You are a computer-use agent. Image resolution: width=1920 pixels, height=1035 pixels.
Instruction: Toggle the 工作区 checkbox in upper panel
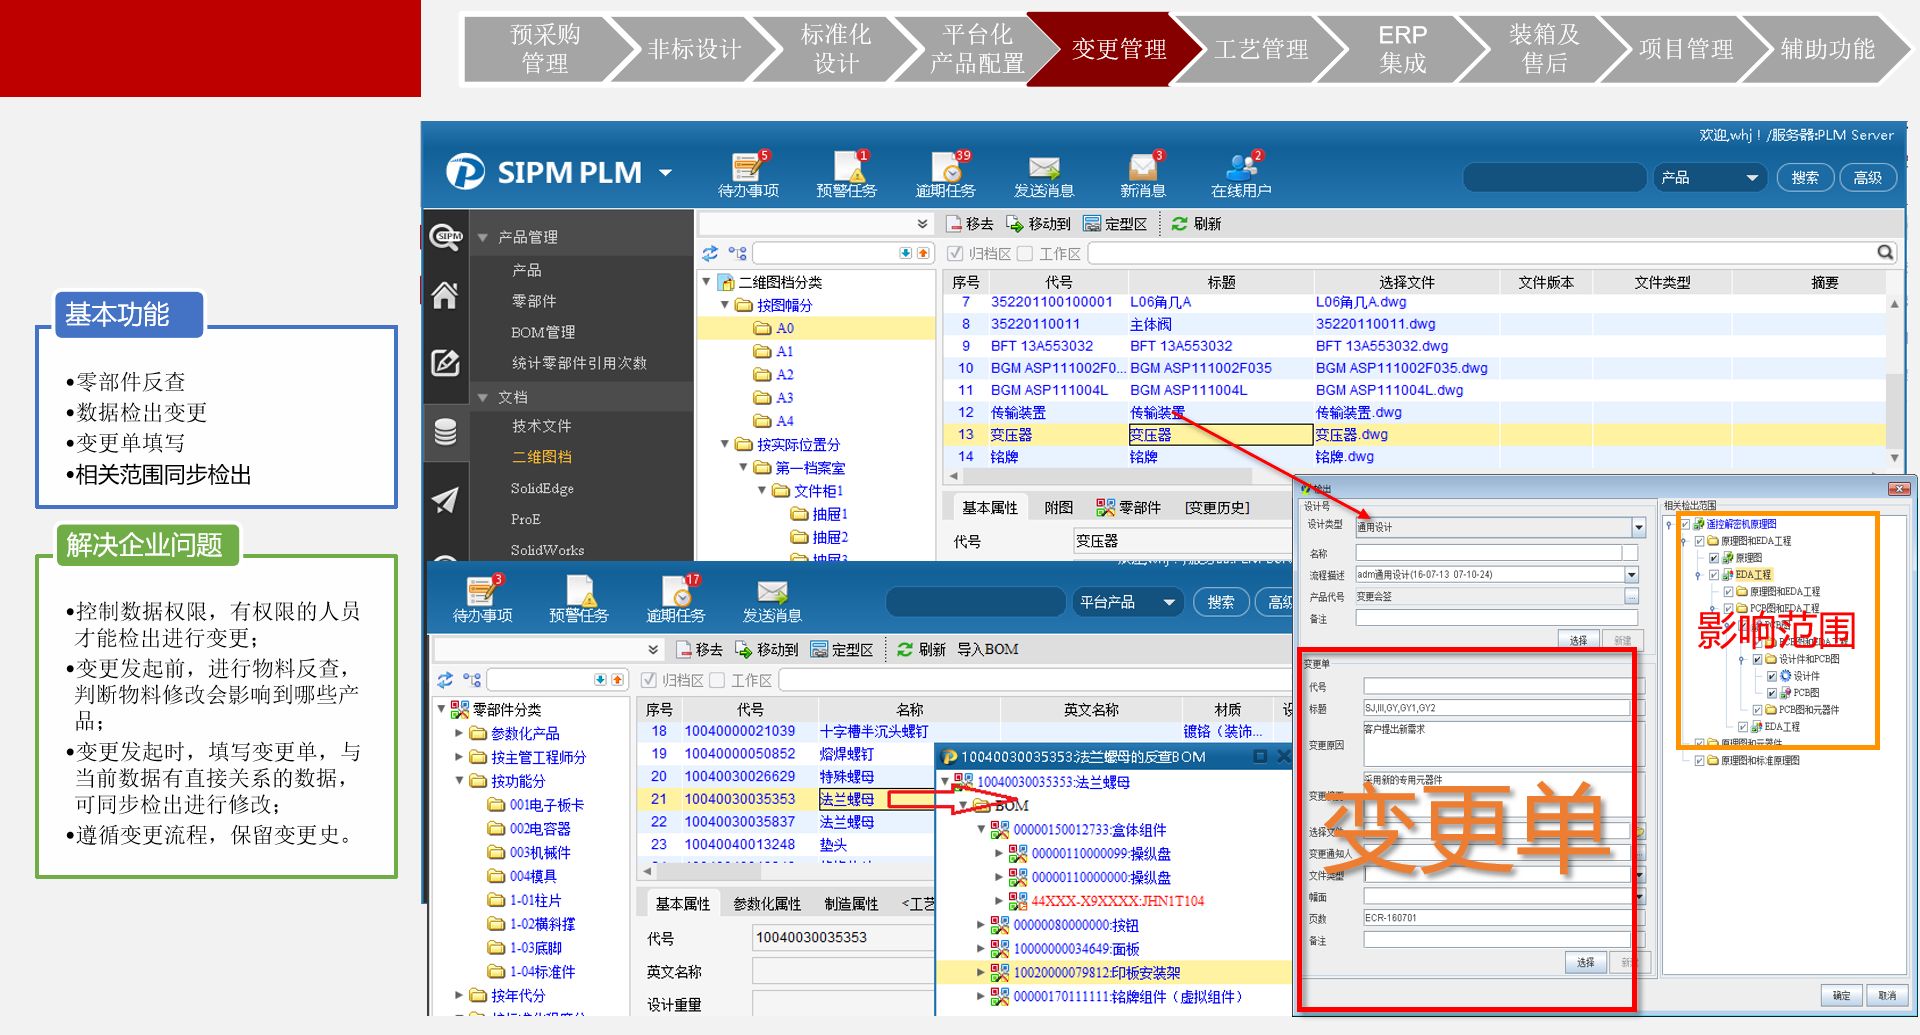(x=1025, y=254)
